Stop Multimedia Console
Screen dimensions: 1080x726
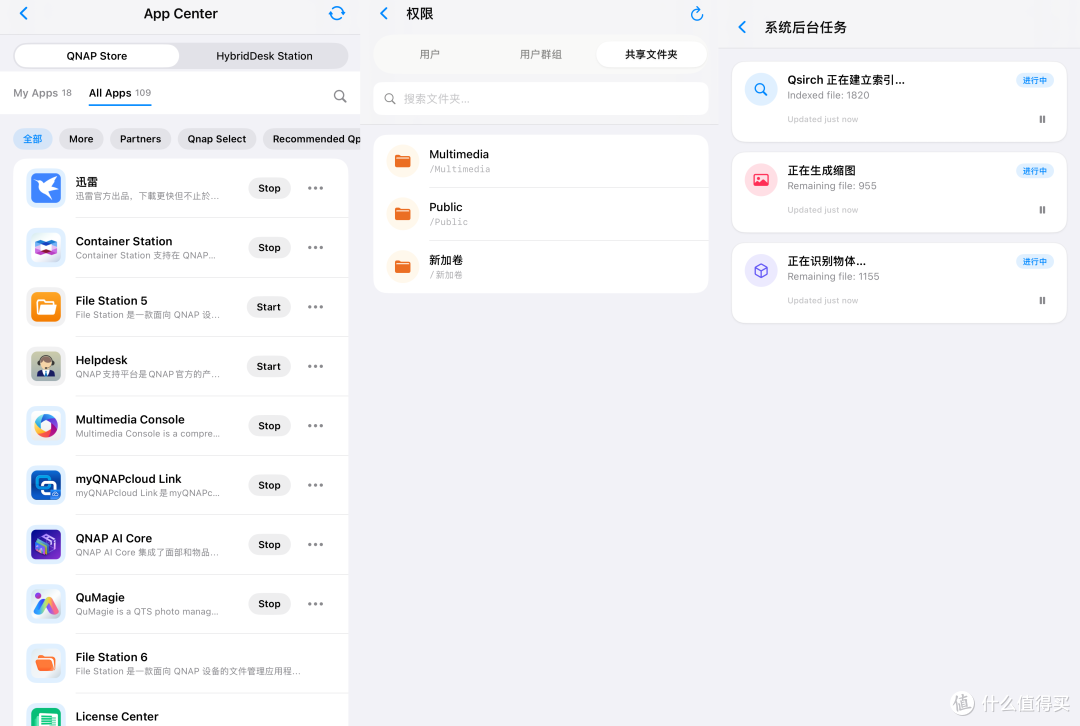pyautogui.click(x=269, y=426)
